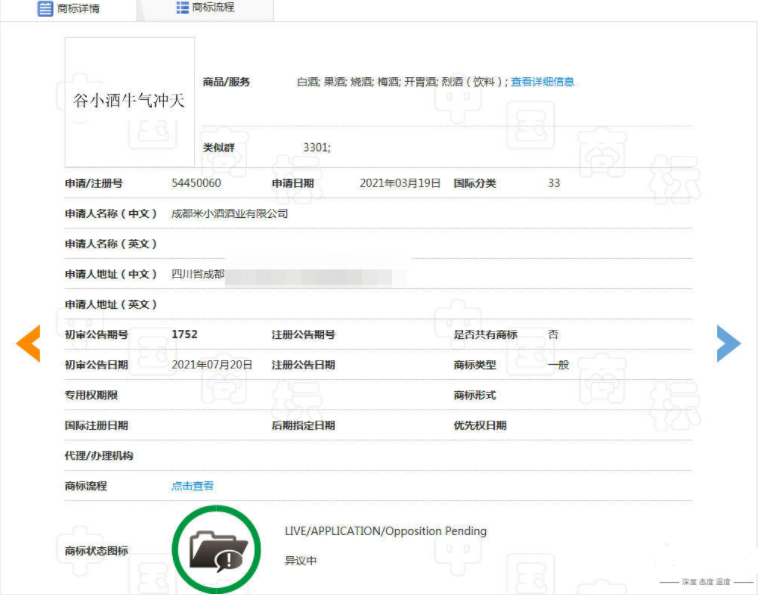Click the international class value 33

point(554,183)
